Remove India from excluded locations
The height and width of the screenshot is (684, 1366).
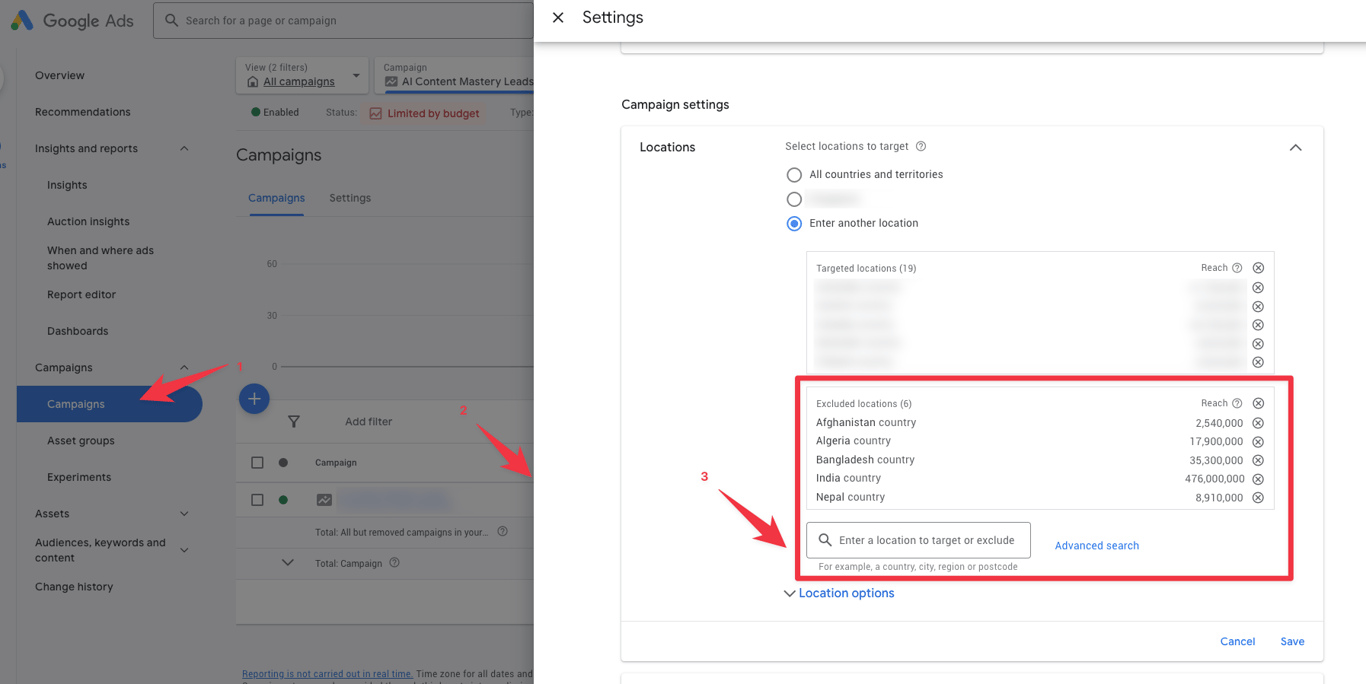(1258, 479)
